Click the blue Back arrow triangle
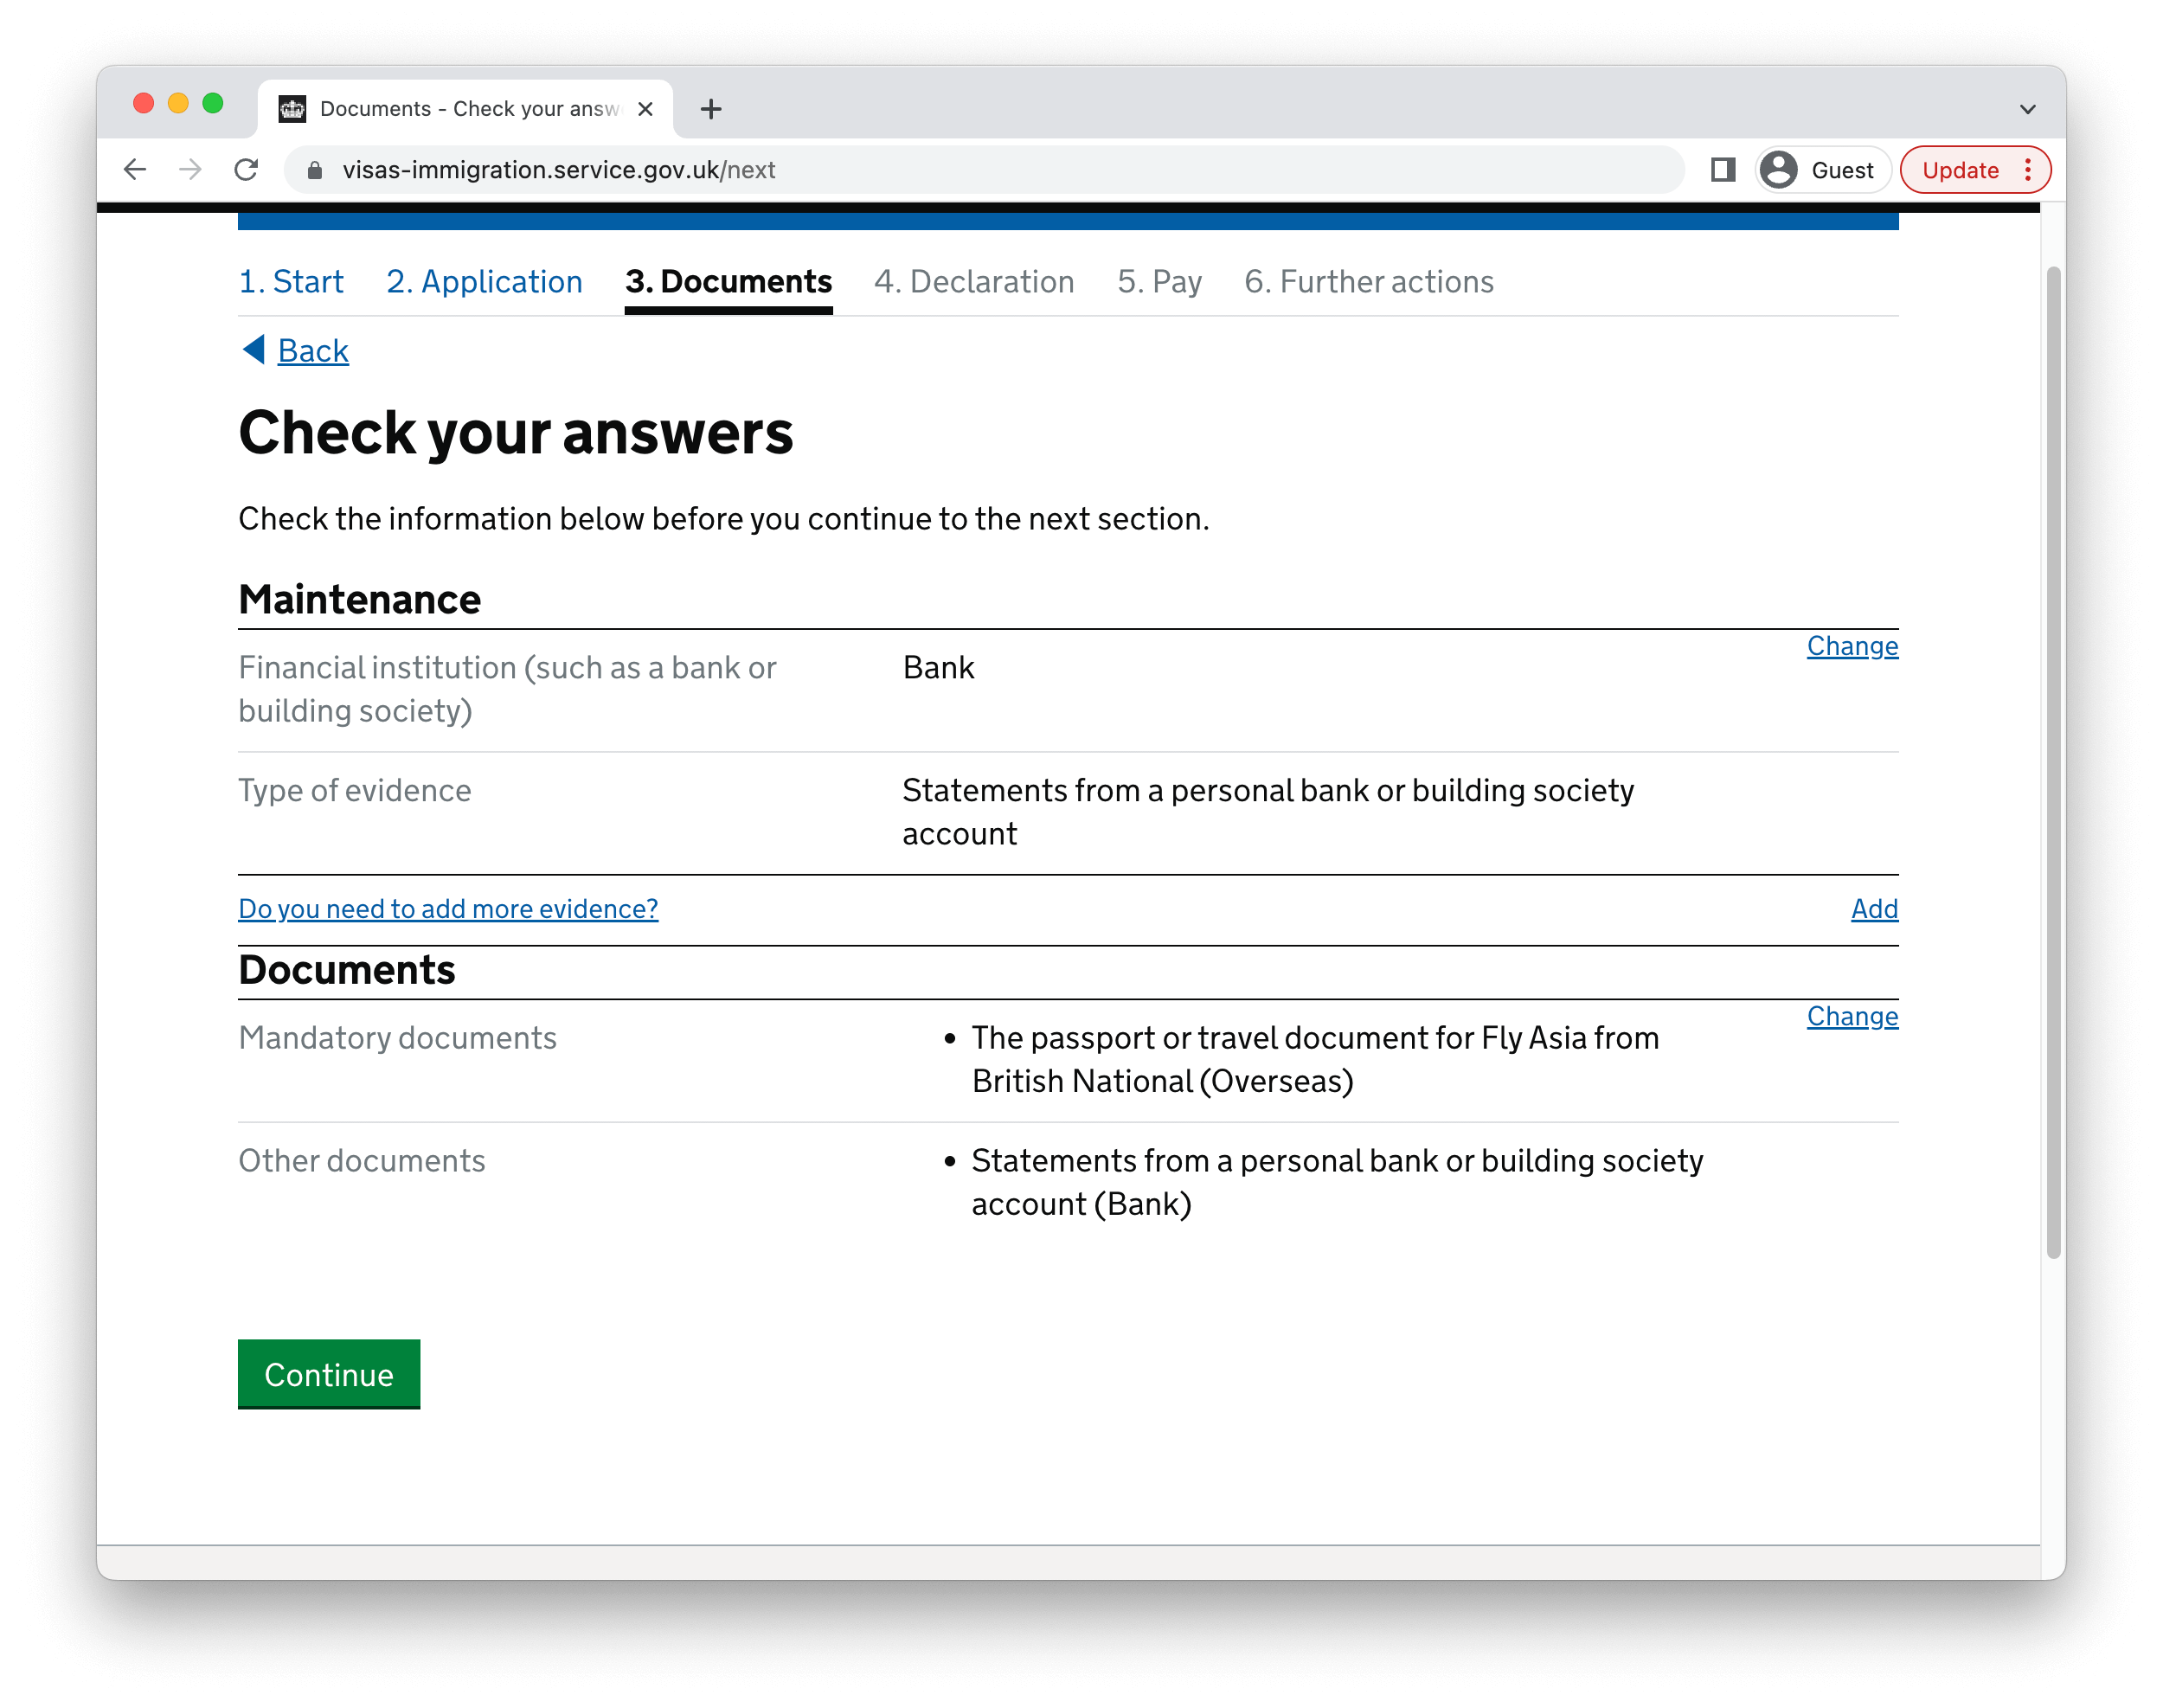 253,350
